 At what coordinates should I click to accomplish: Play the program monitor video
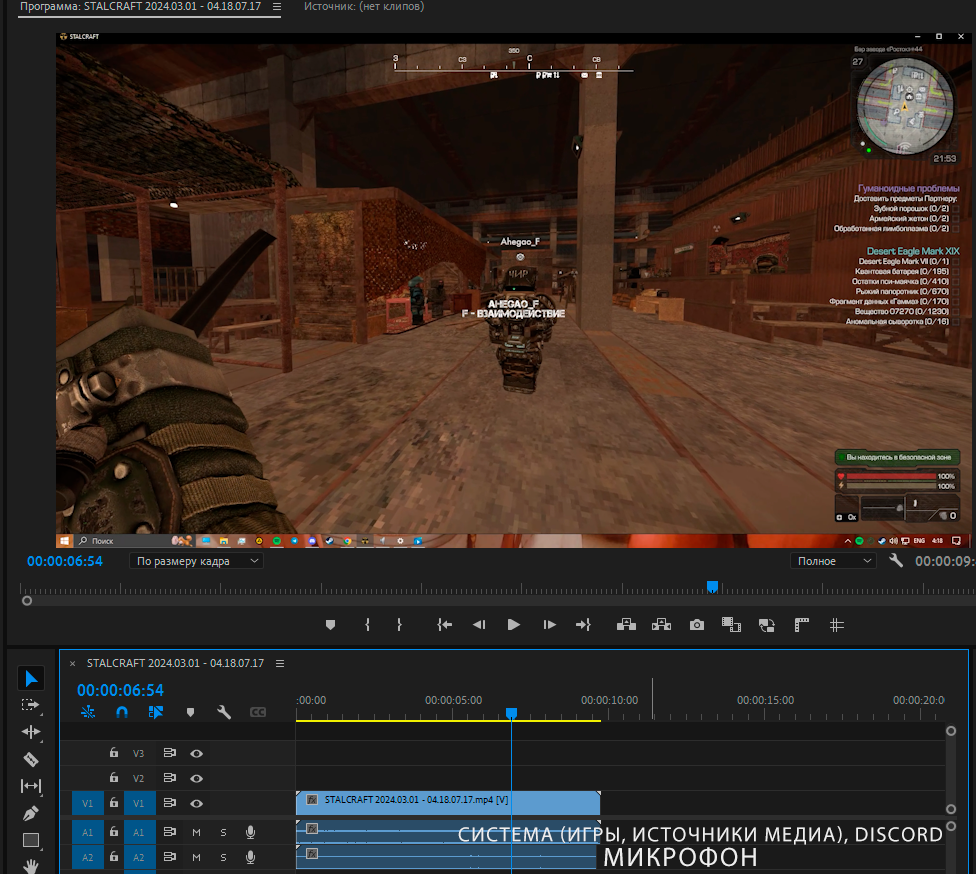coord(514,625)
